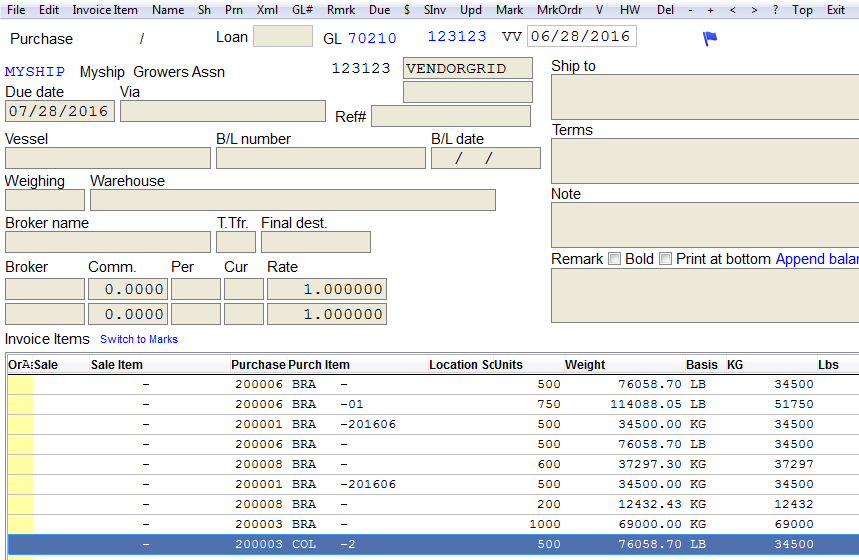Screen dimensions: 859x560
Task: Click the Prn menu item
Action: click(234, 10)
